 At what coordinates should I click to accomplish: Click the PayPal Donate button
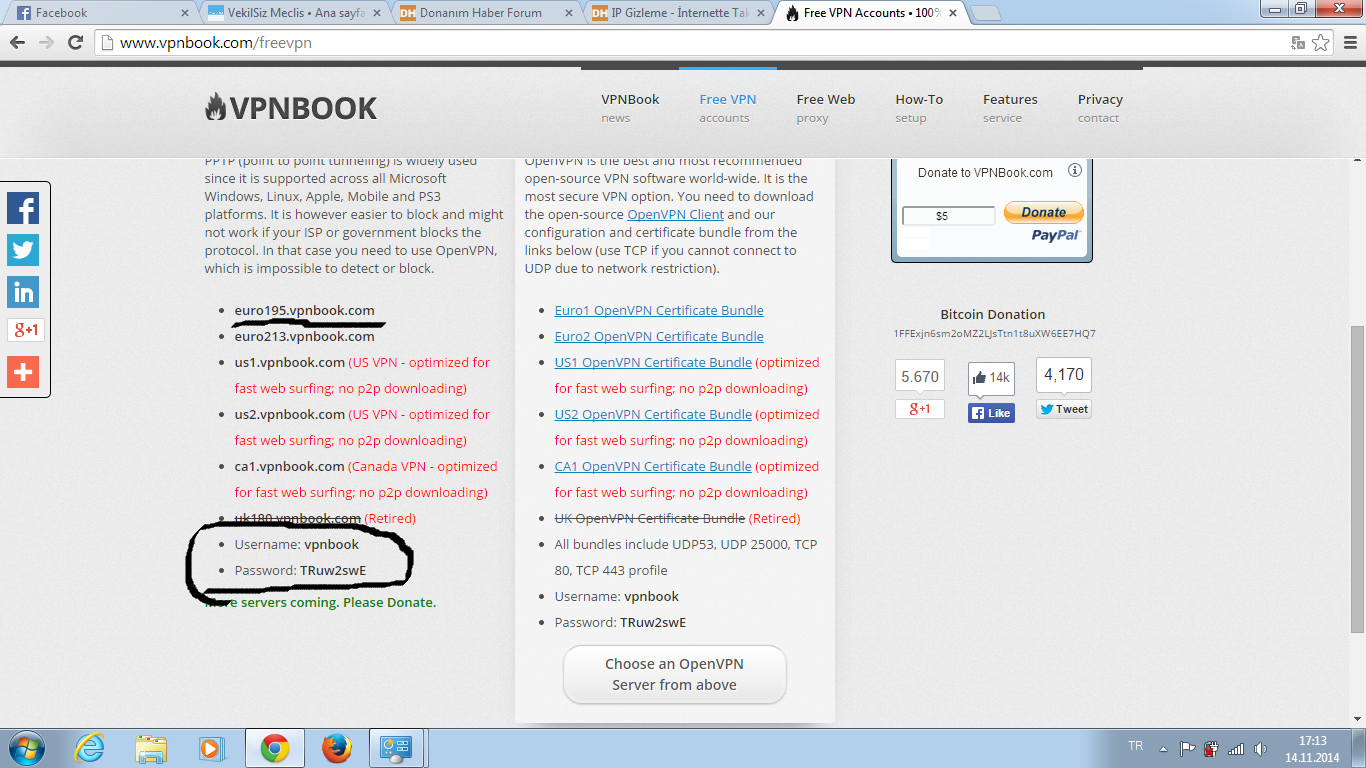pyautogui.click(x=1043, y=212)
